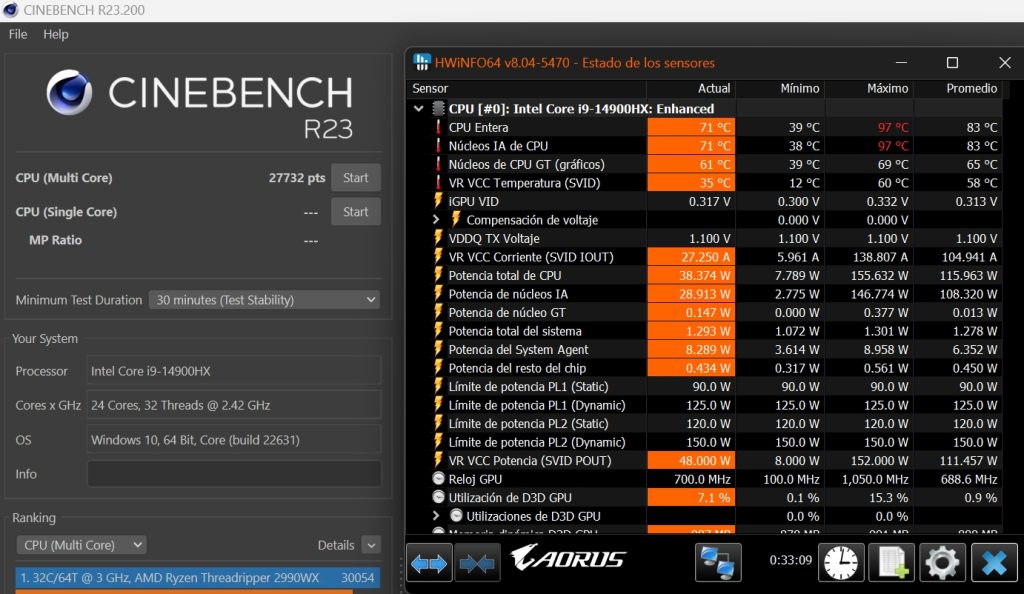
Task: Click the thermometer icon beside CPU Entera
Action: [x=439, y=127]
